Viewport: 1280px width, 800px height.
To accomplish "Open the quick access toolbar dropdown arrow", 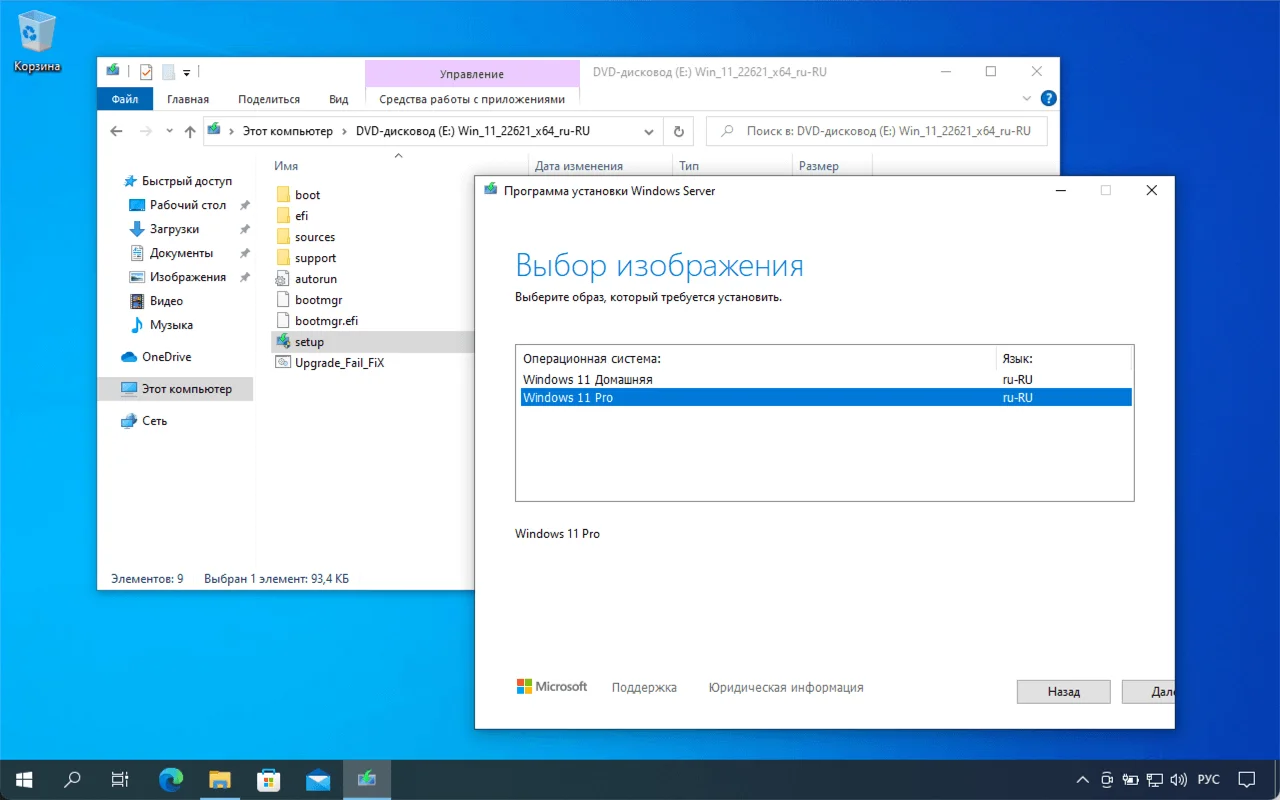I will click(187, 72).
